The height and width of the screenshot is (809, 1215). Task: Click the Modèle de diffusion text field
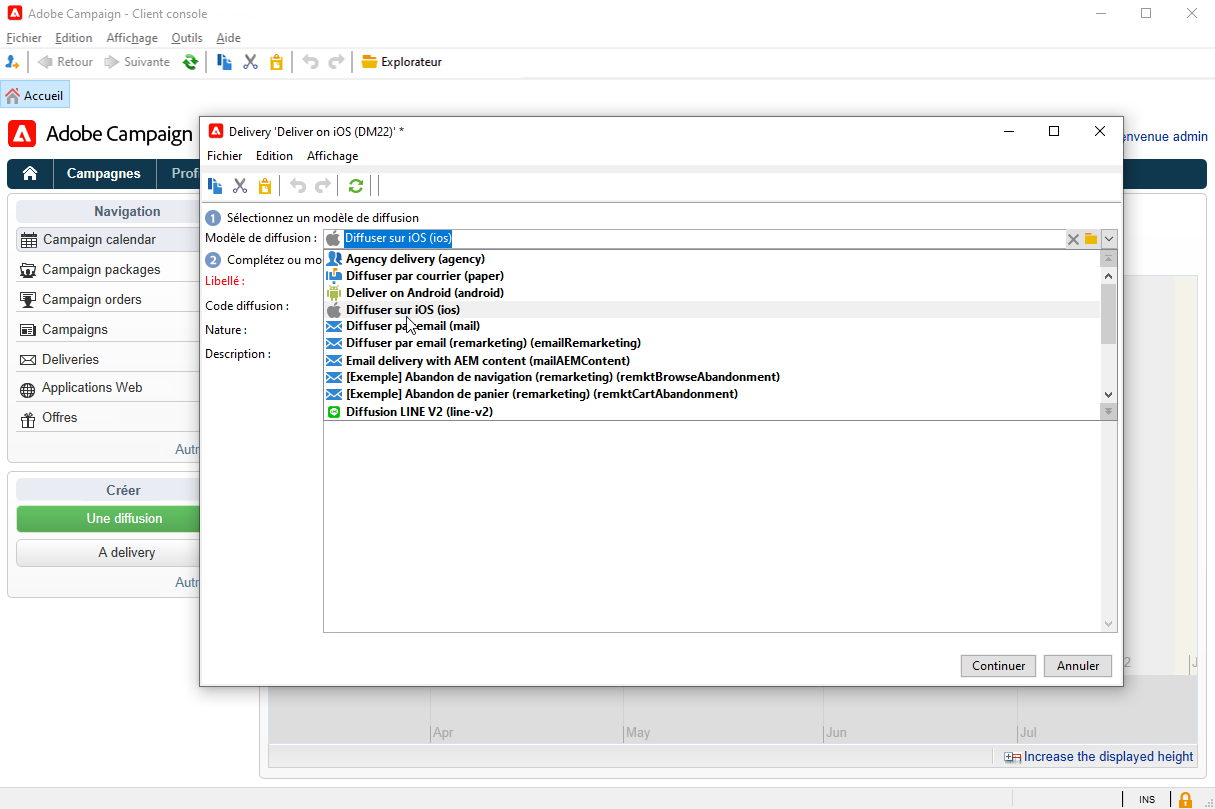point(703,239)
